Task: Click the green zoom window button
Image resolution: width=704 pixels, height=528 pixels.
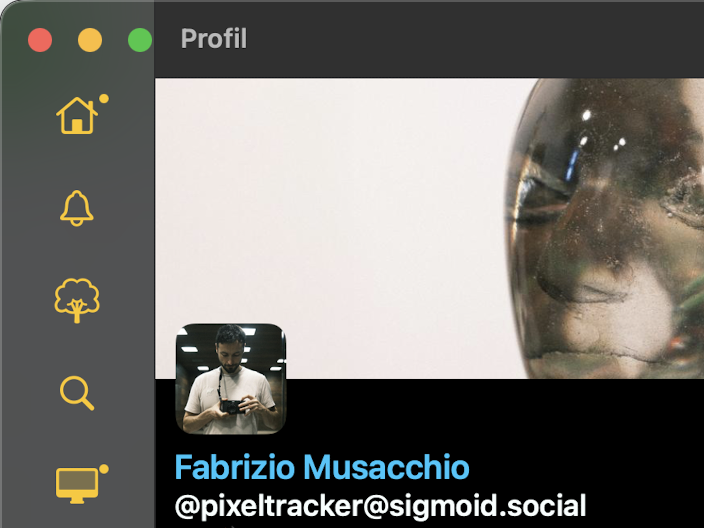Action: pos(140,40)
